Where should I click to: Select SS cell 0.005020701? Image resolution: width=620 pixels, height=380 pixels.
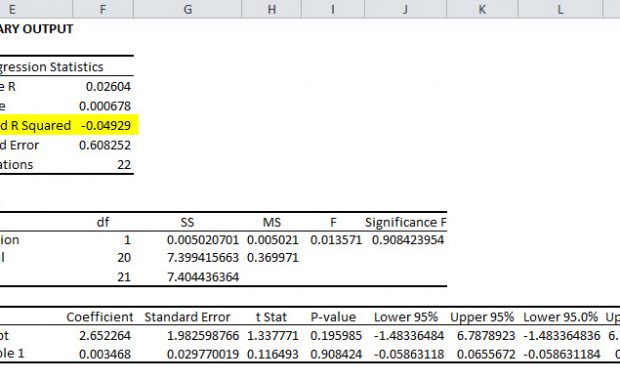click(203, 240)
